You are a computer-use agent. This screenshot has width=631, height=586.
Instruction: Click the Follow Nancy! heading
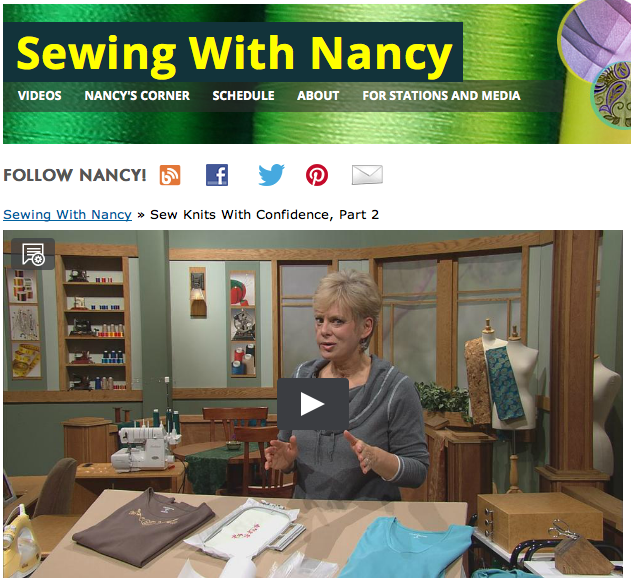(74, 175)
